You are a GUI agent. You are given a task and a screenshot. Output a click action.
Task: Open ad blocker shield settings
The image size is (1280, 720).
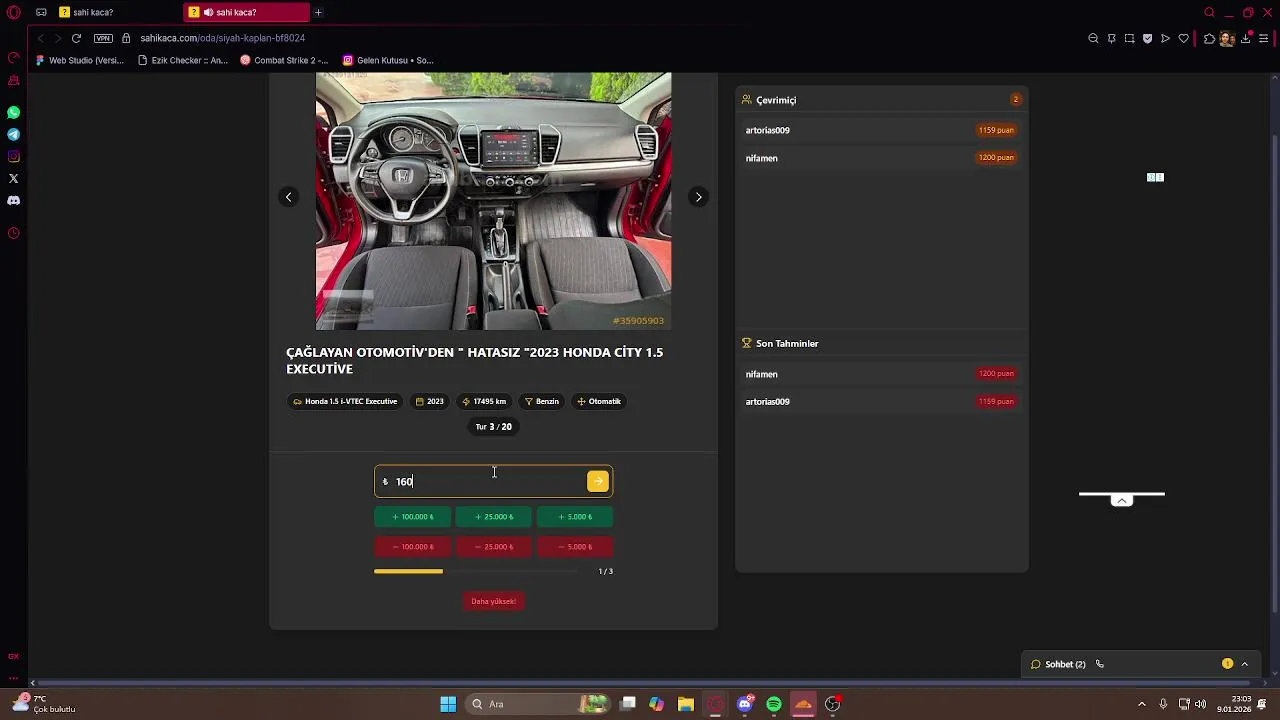(x=1147, y=38)
